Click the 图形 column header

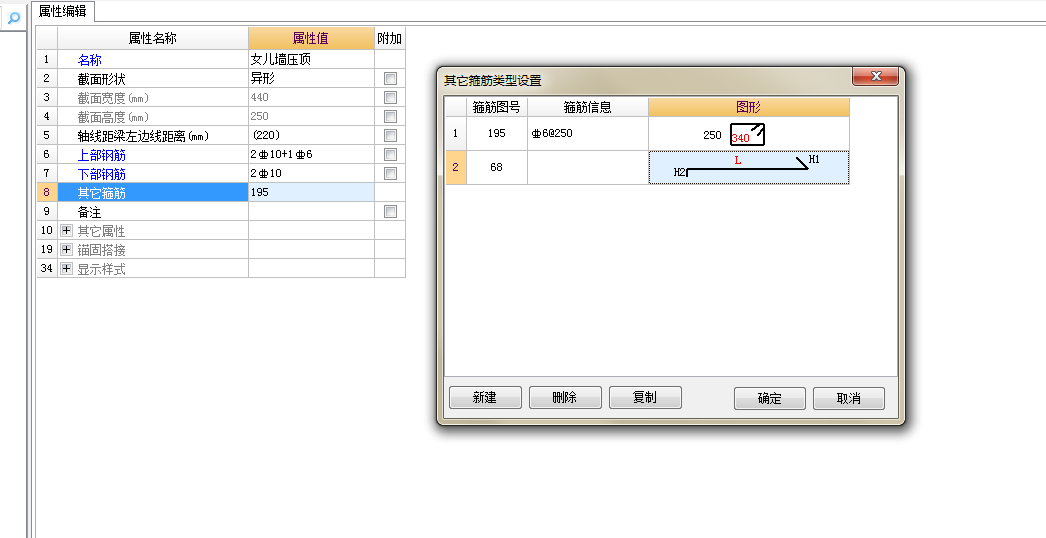[x=748, y=107]
